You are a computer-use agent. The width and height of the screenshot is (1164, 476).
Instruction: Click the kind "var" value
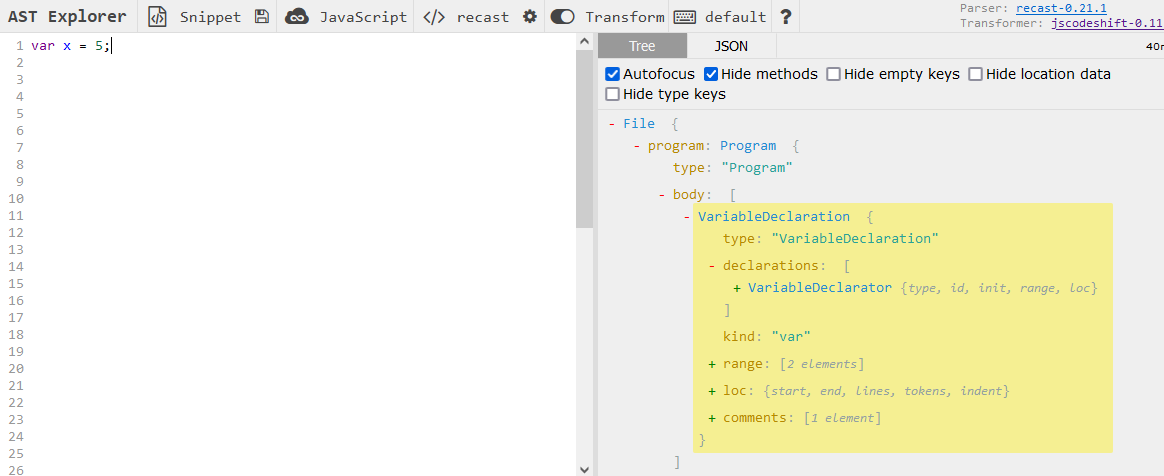[791, 336]
